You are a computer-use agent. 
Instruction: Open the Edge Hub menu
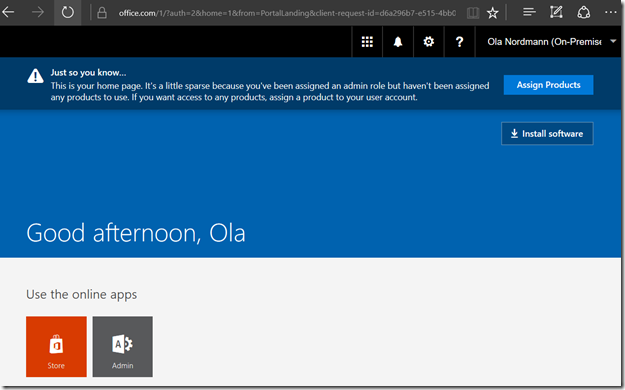point(529,12)
